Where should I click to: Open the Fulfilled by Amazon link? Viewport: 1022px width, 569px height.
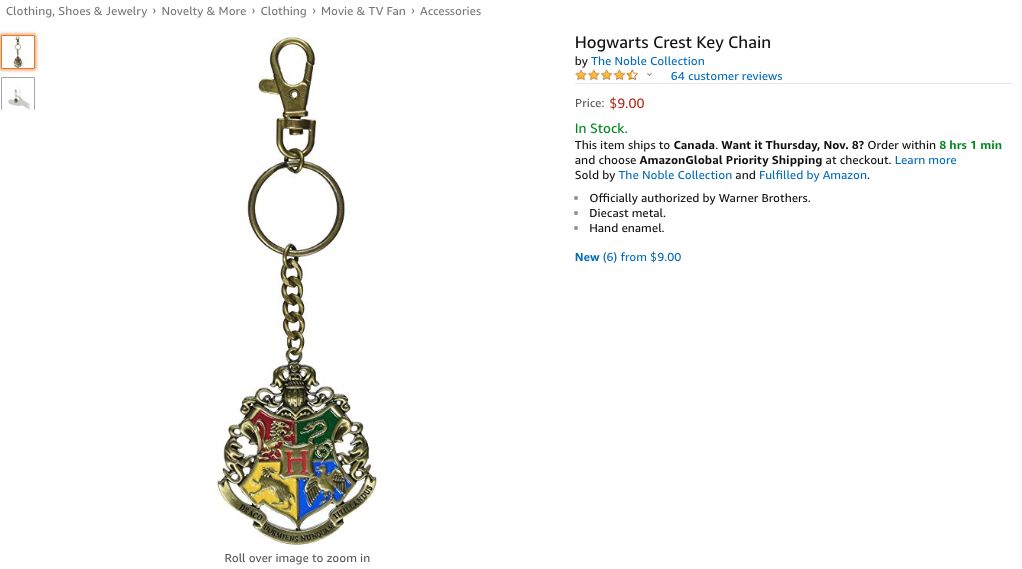point(813,175)
